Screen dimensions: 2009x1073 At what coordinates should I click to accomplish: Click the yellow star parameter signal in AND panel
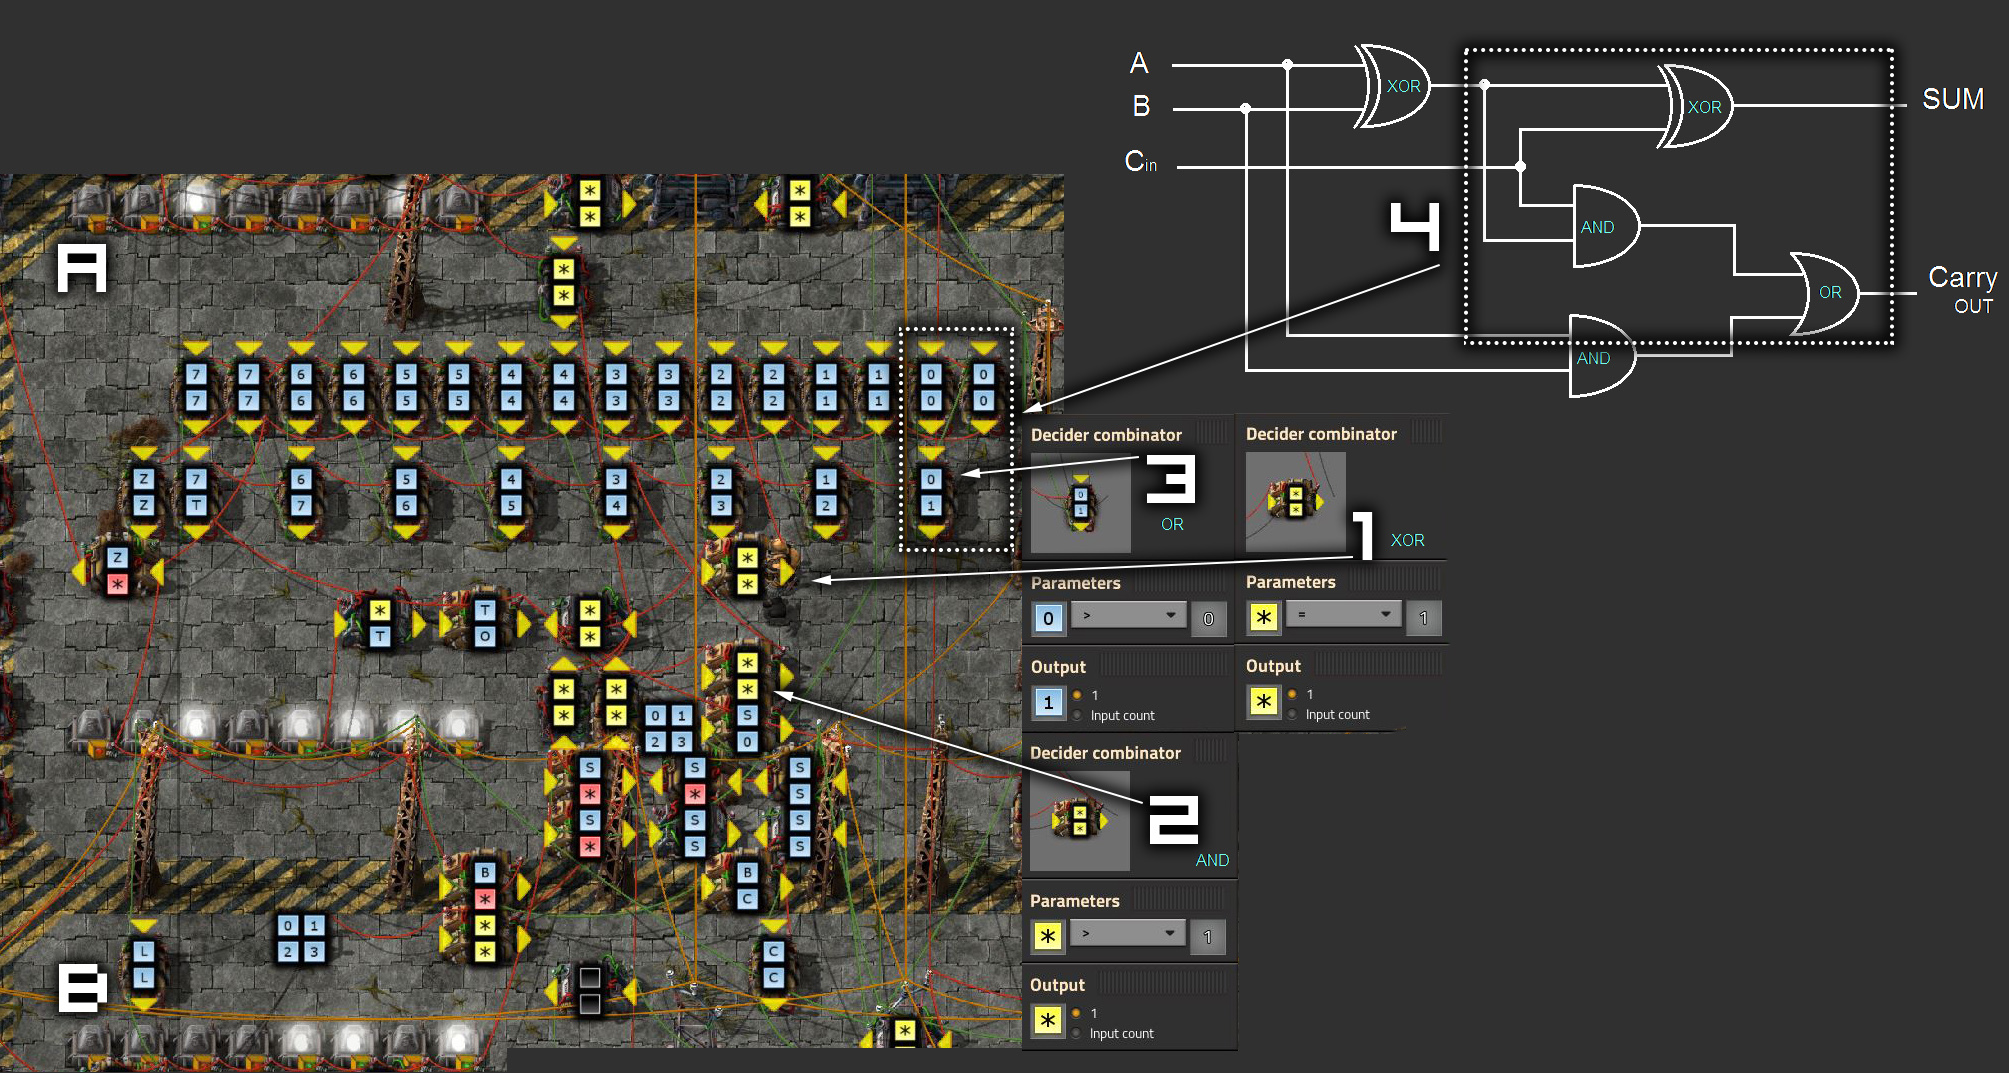1047,936
